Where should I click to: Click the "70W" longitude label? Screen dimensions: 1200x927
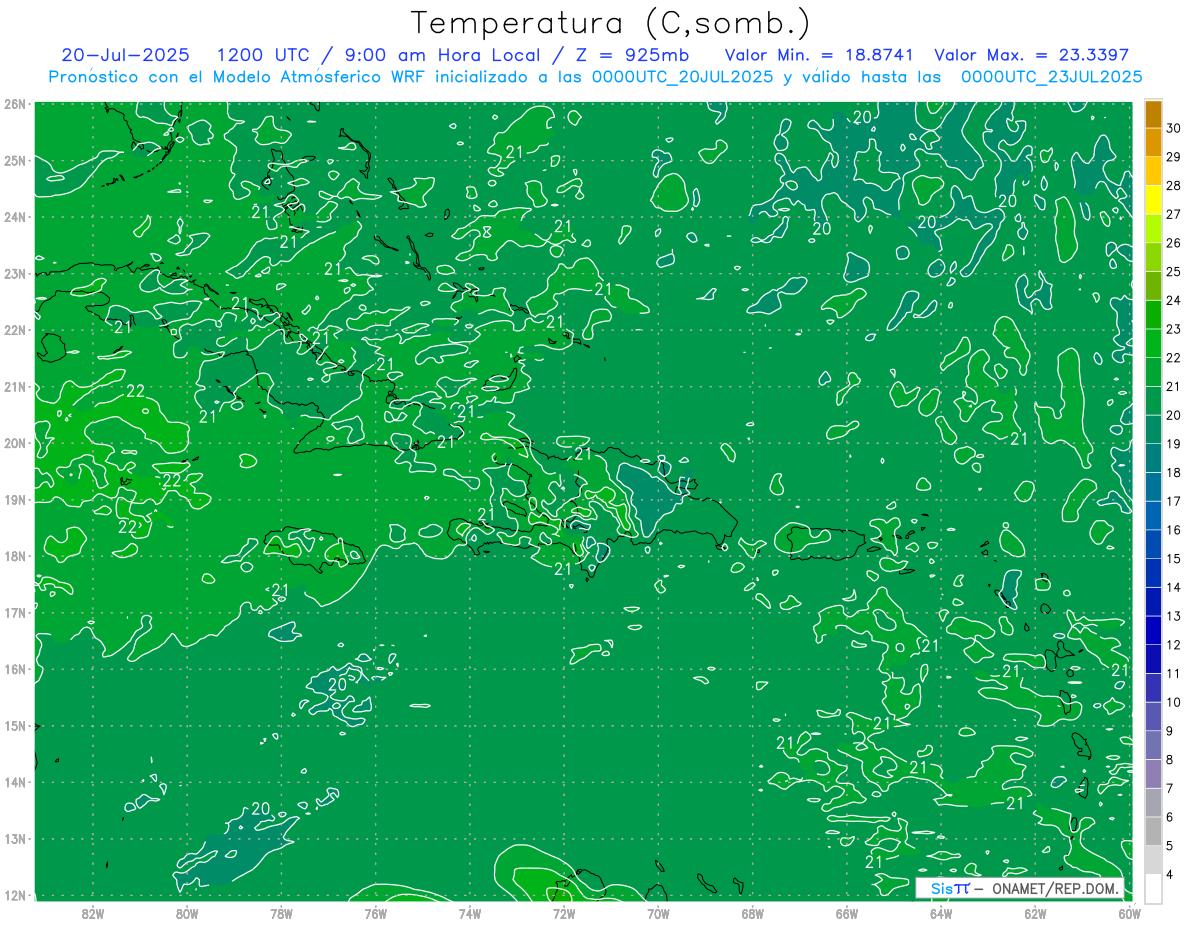(x=658, y=913)
